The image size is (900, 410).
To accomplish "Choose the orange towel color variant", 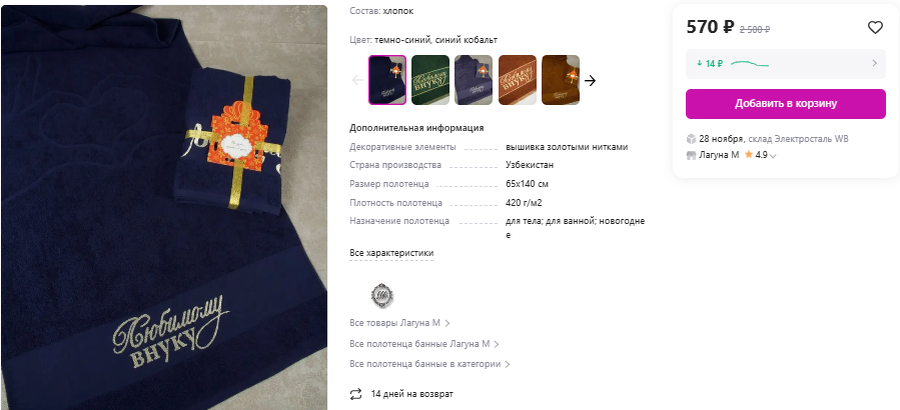I will click(517, 80).
